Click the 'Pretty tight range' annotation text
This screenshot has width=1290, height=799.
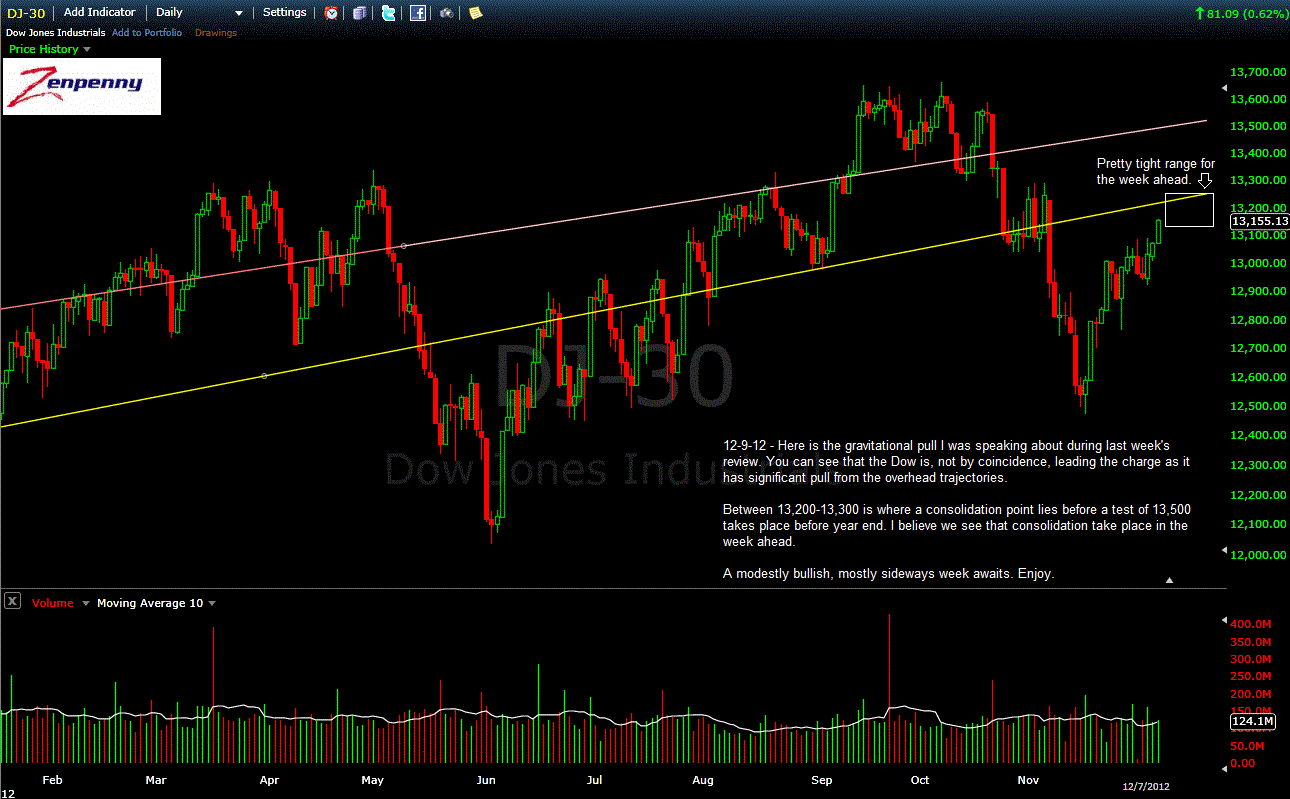[1155, 171]
